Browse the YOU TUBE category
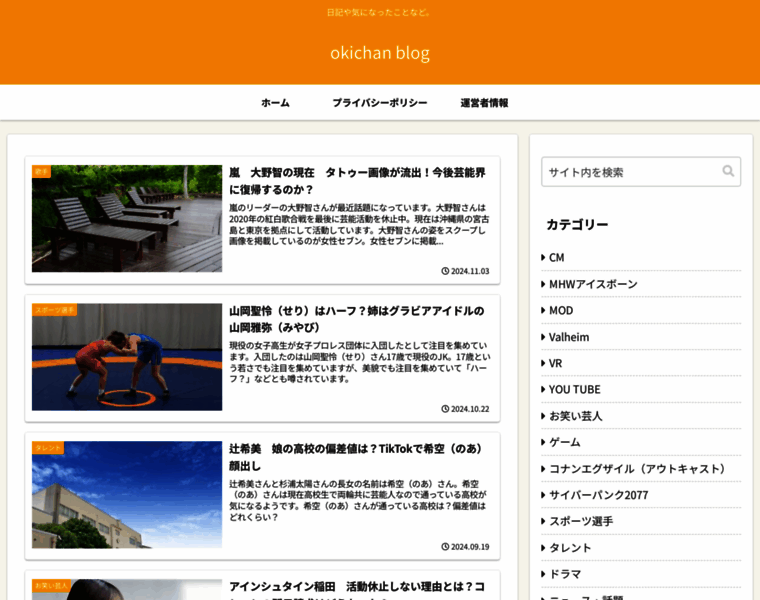The image size is (760, 600). pyautogui.click(x=574, y=389)
